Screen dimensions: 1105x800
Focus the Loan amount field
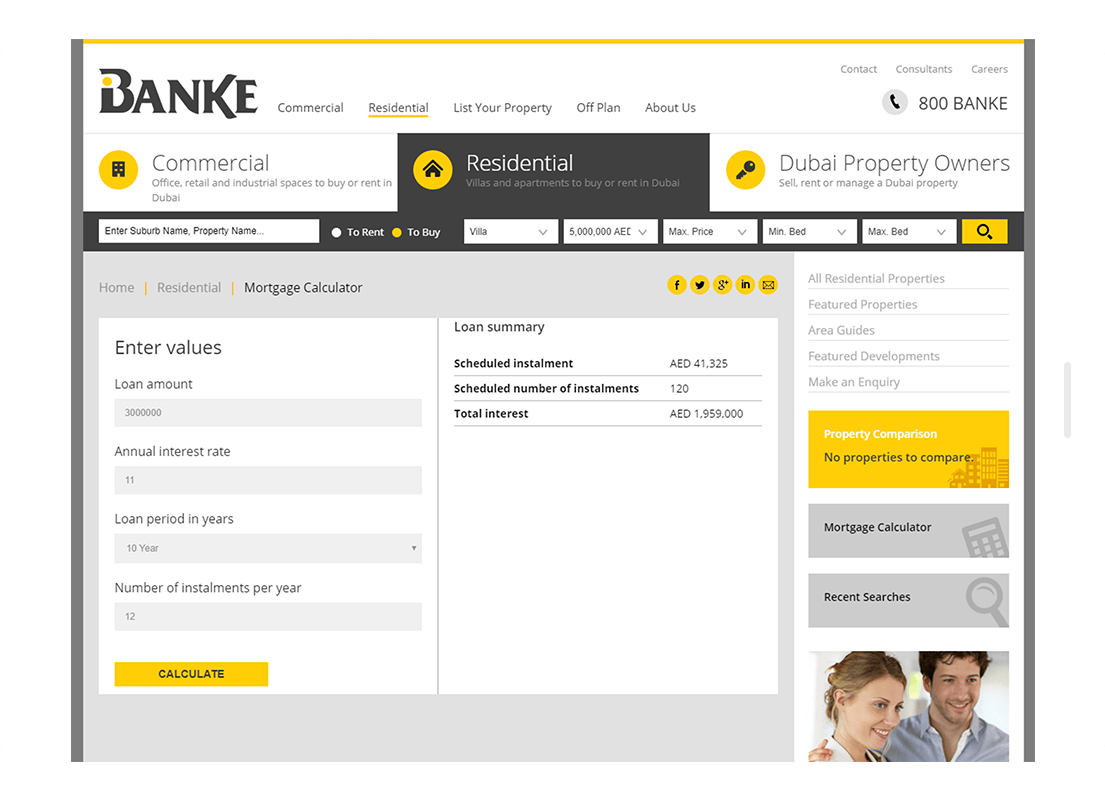pos(268,413)
